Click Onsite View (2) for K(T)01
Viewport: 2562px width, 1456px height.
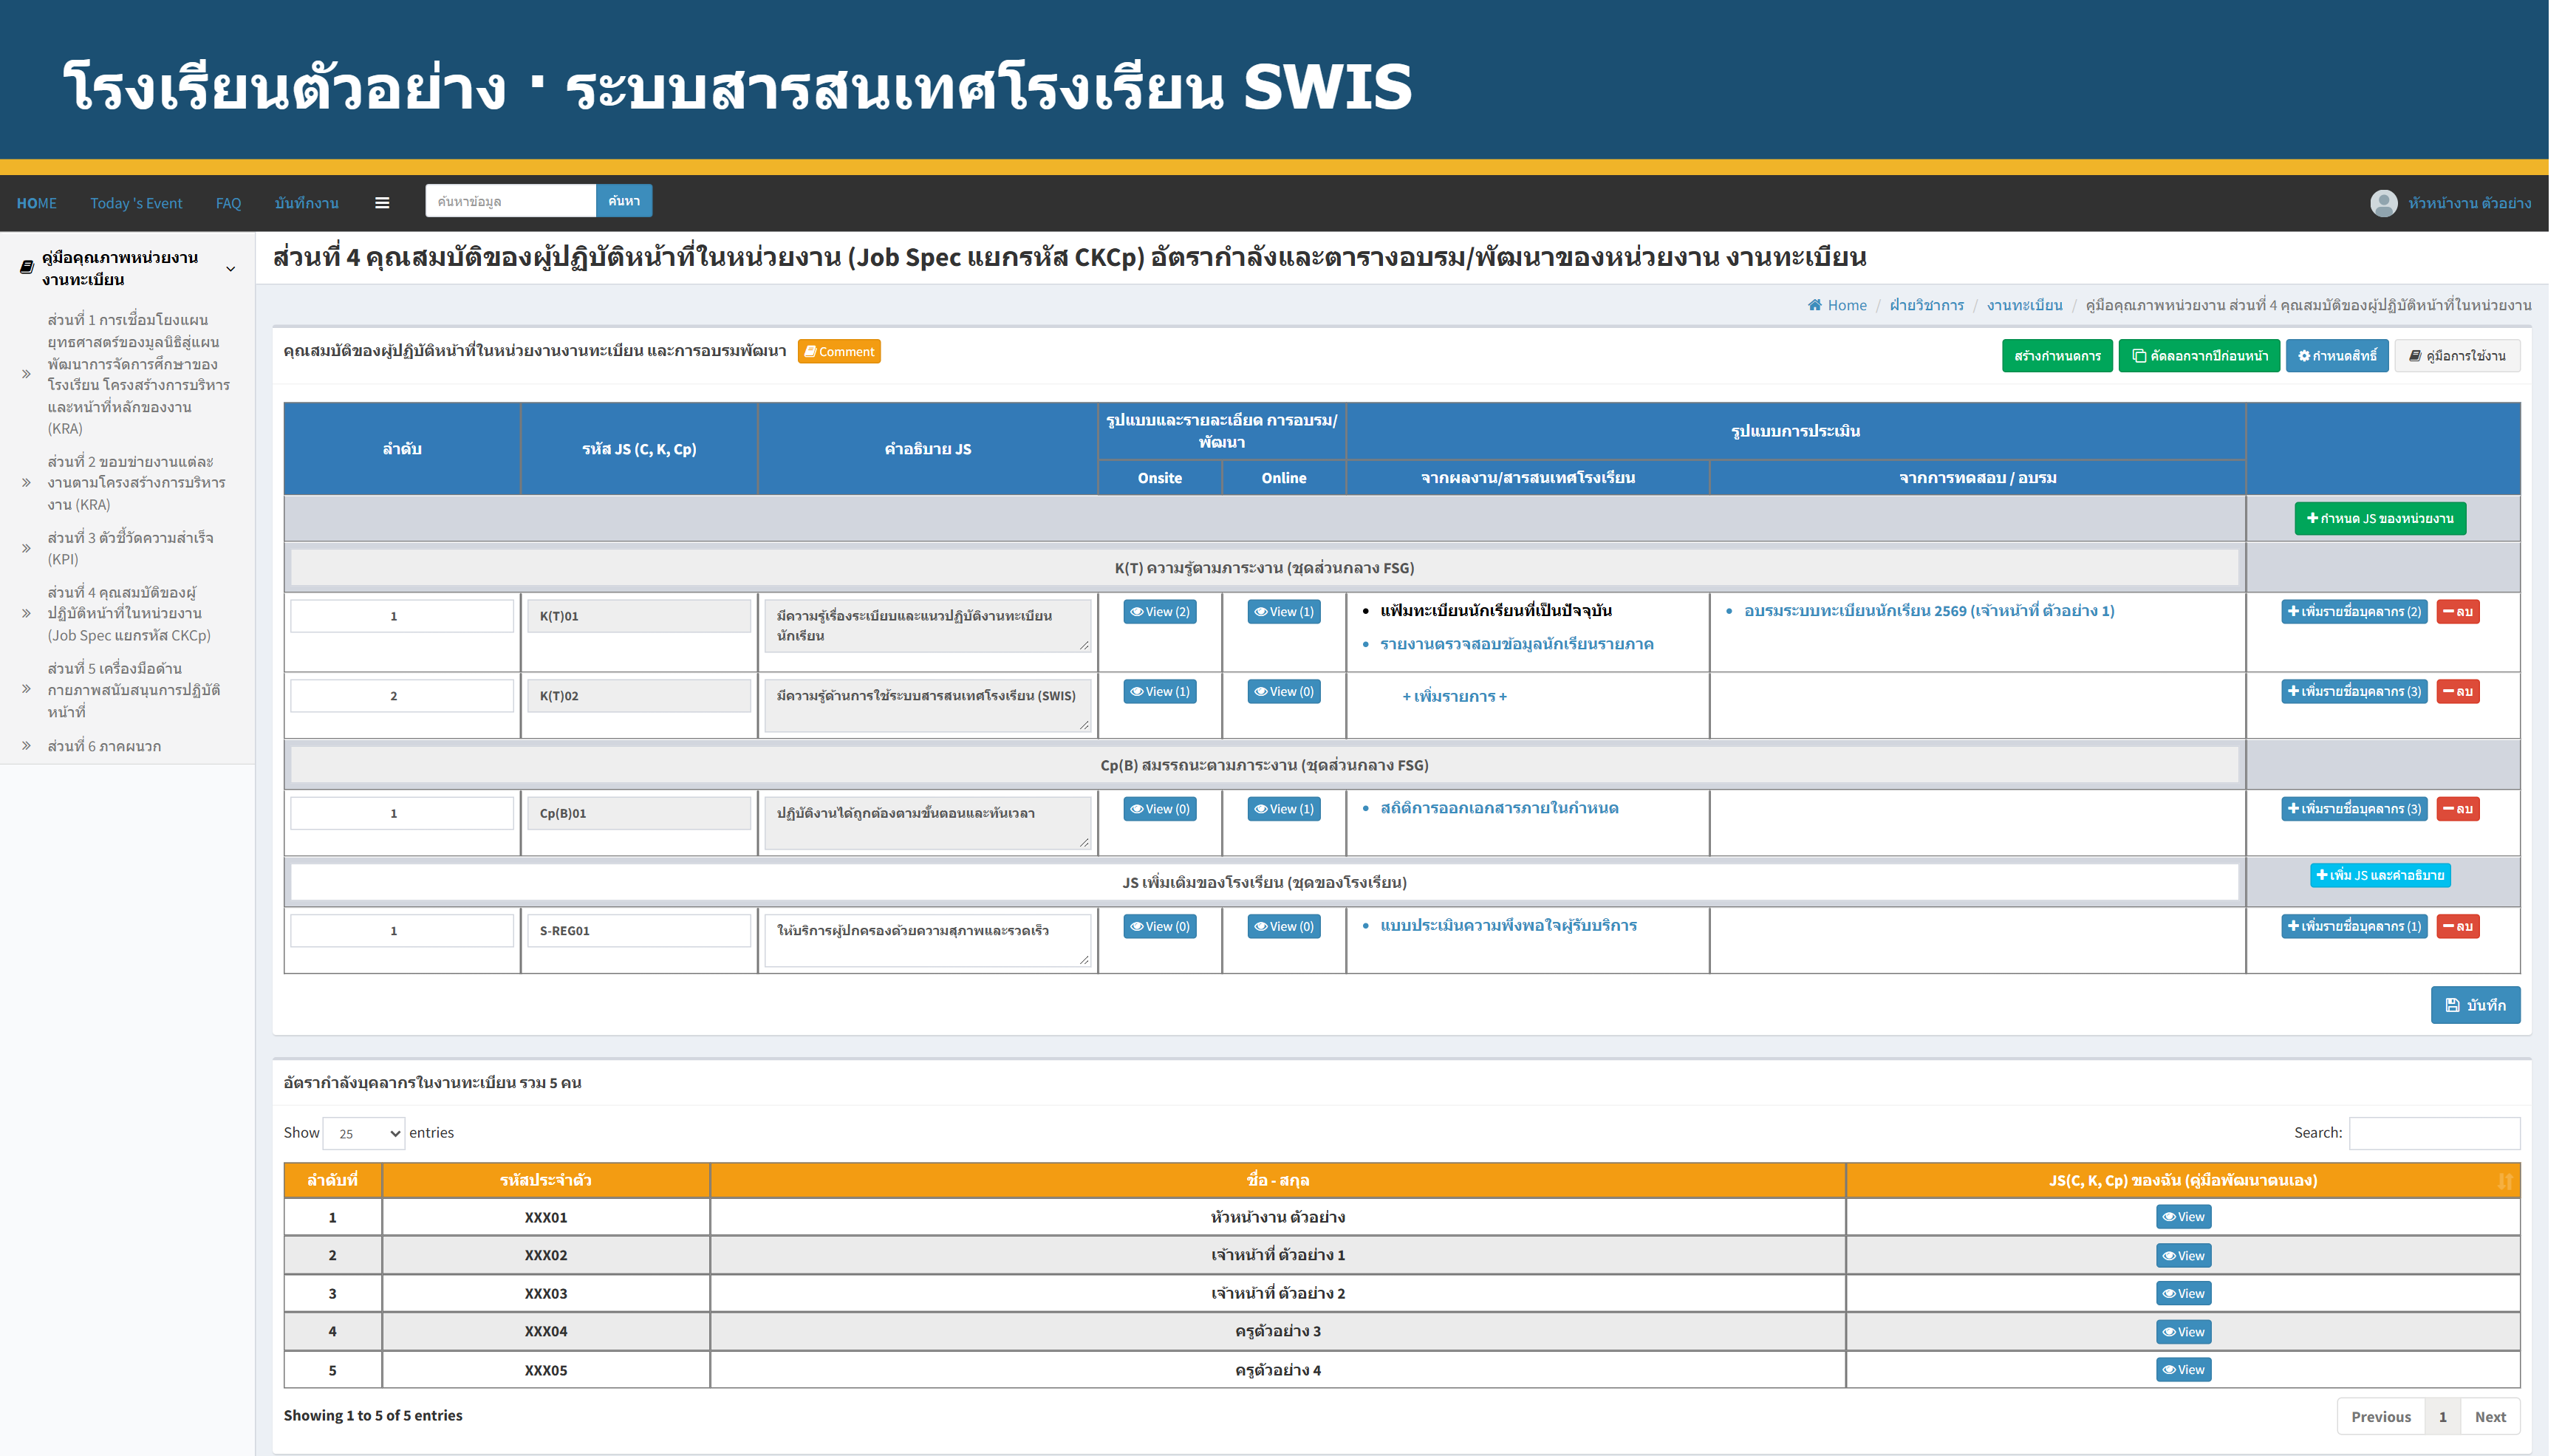(x=1160, y=612)
